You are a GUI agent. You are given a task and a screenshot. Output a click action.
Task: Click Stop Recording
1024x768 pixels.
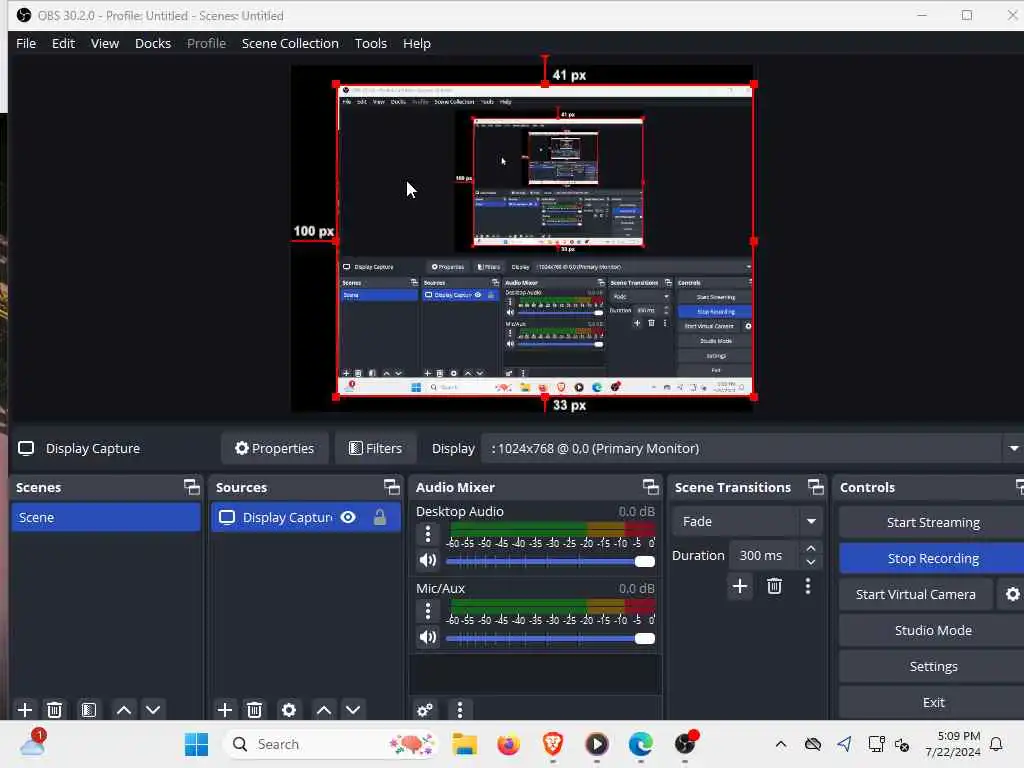pos(933,558)
